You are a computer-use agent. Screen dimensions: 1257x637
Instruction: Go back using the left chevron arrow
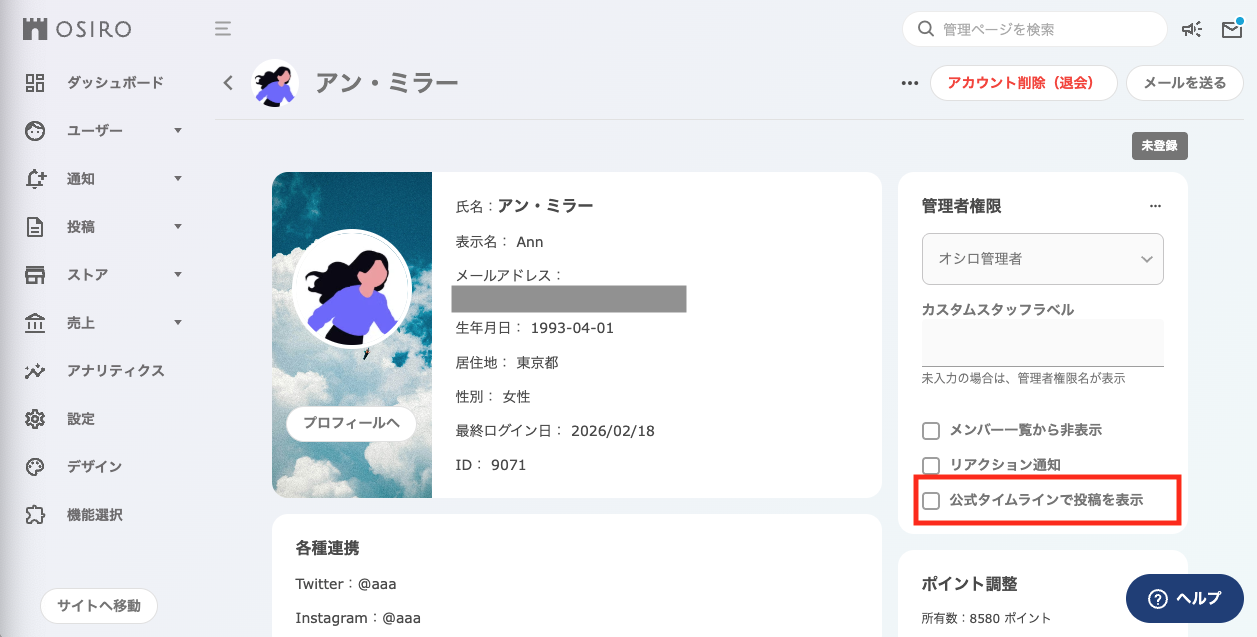pyautogui.click(x=228, y=83)
